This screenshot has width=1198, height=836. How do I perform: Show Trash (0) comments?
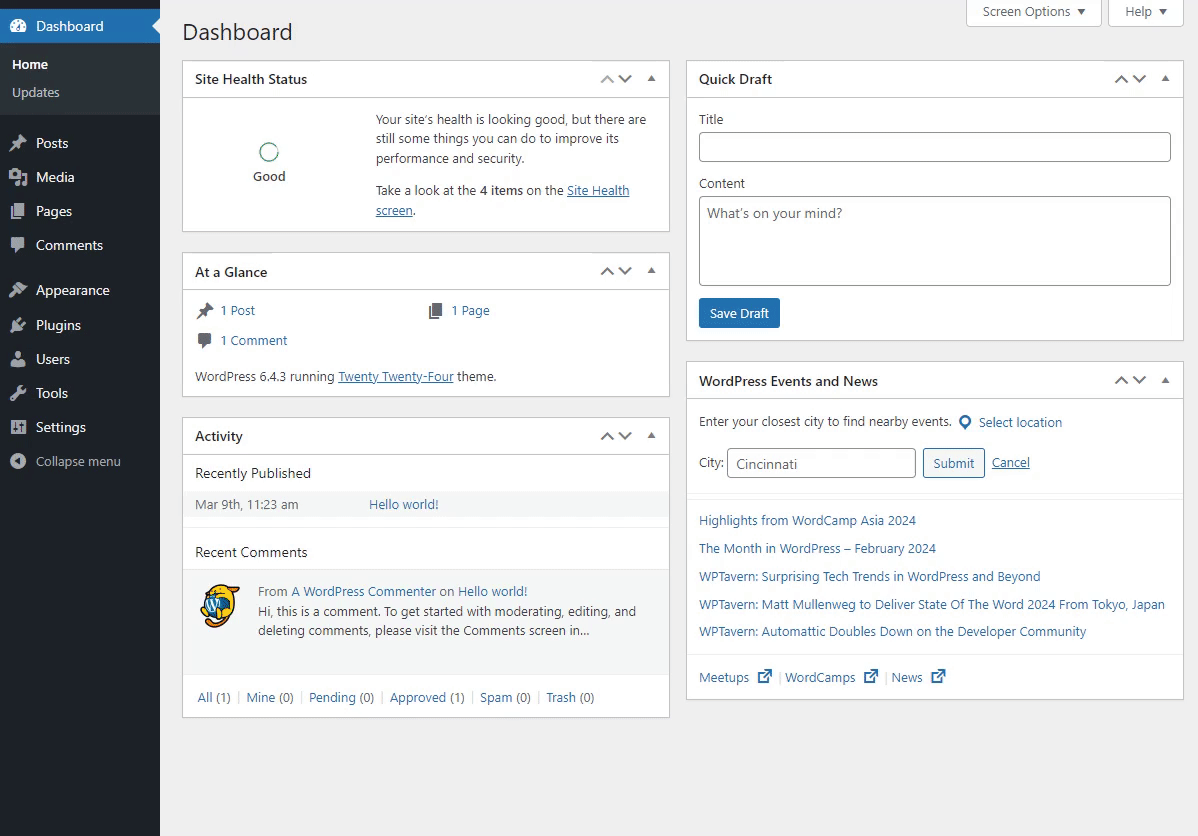click(x=570, y=698)
